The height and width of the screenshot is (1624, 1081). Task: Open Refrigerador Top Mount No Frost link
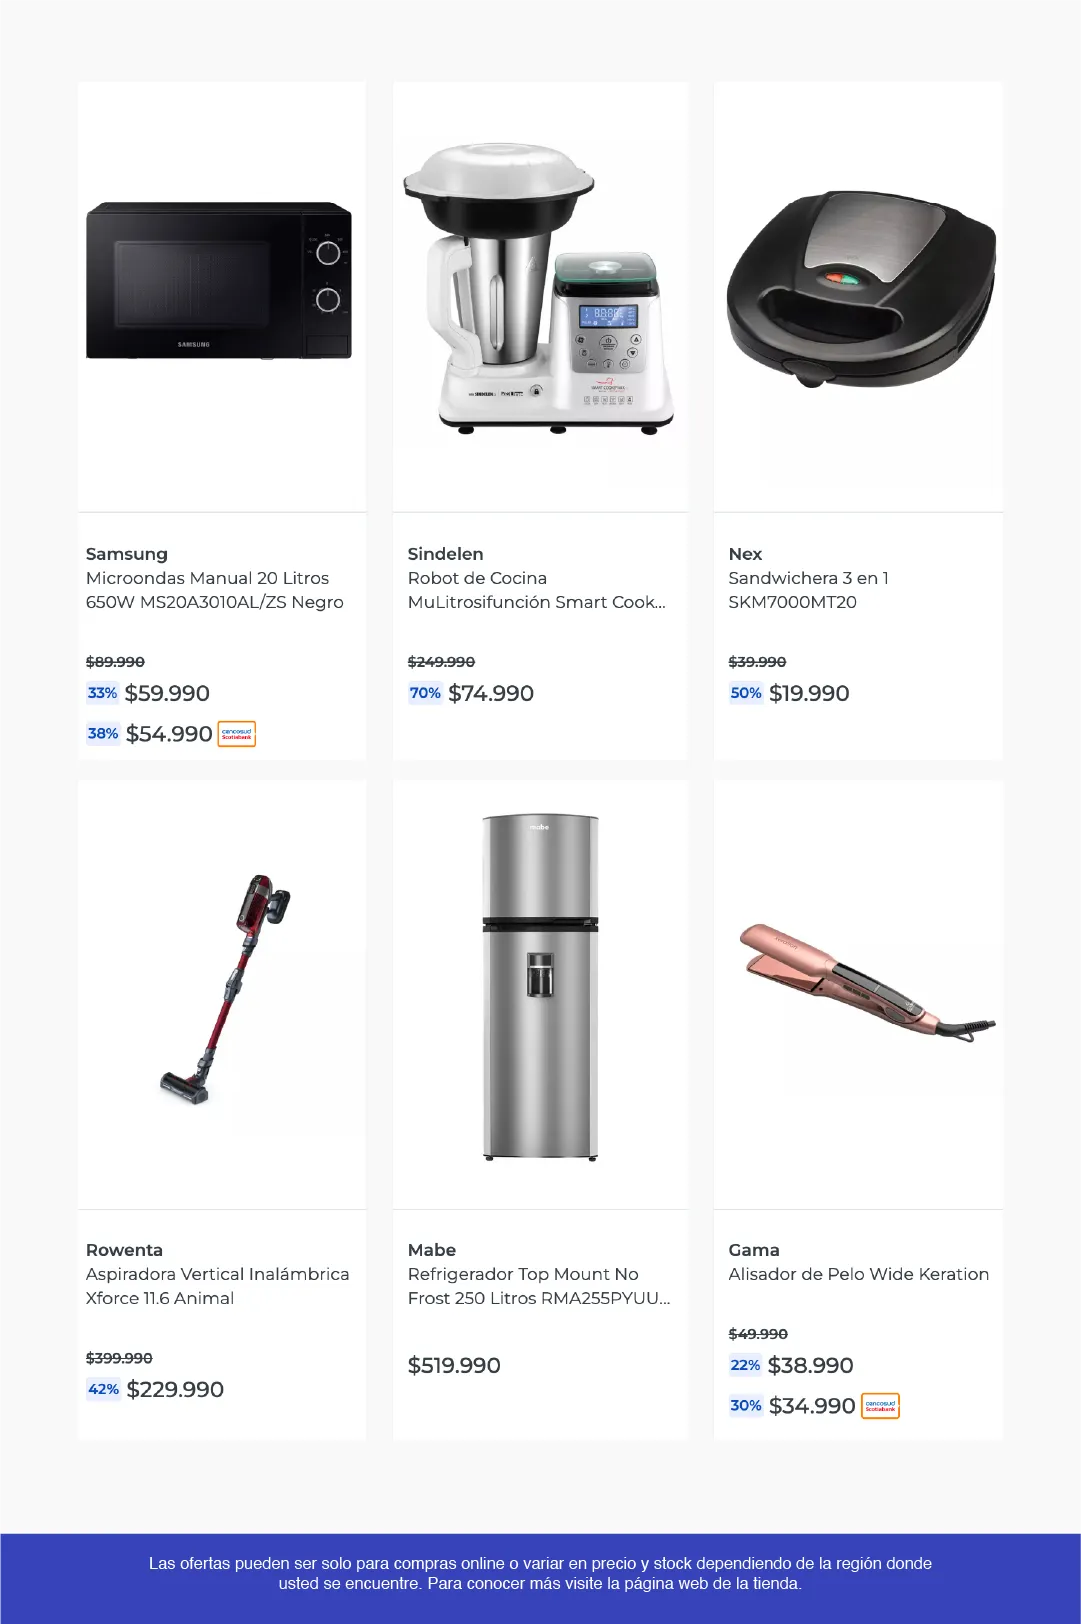tap(539, 1286)
